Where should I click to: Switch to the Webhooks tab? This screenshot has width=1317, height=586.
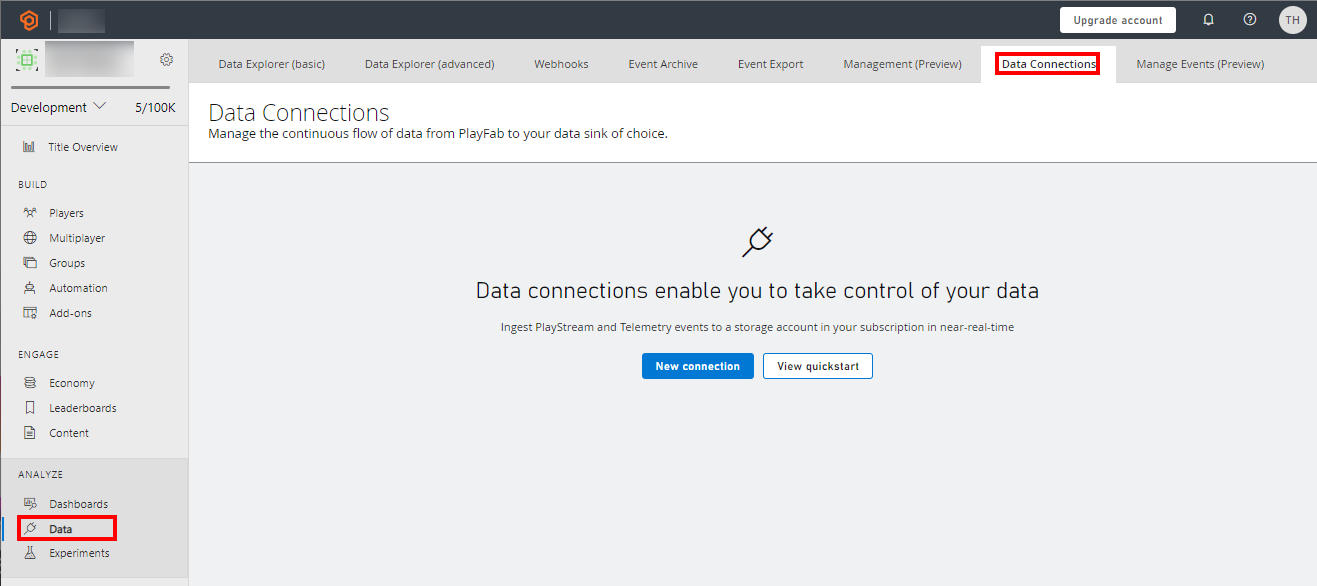(561, 64)
